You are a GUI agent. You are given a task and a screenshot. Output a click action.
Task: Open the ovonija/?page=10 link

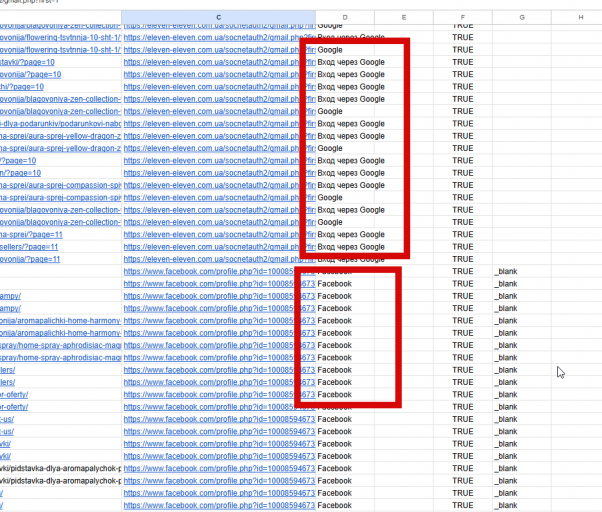[30, 74]
